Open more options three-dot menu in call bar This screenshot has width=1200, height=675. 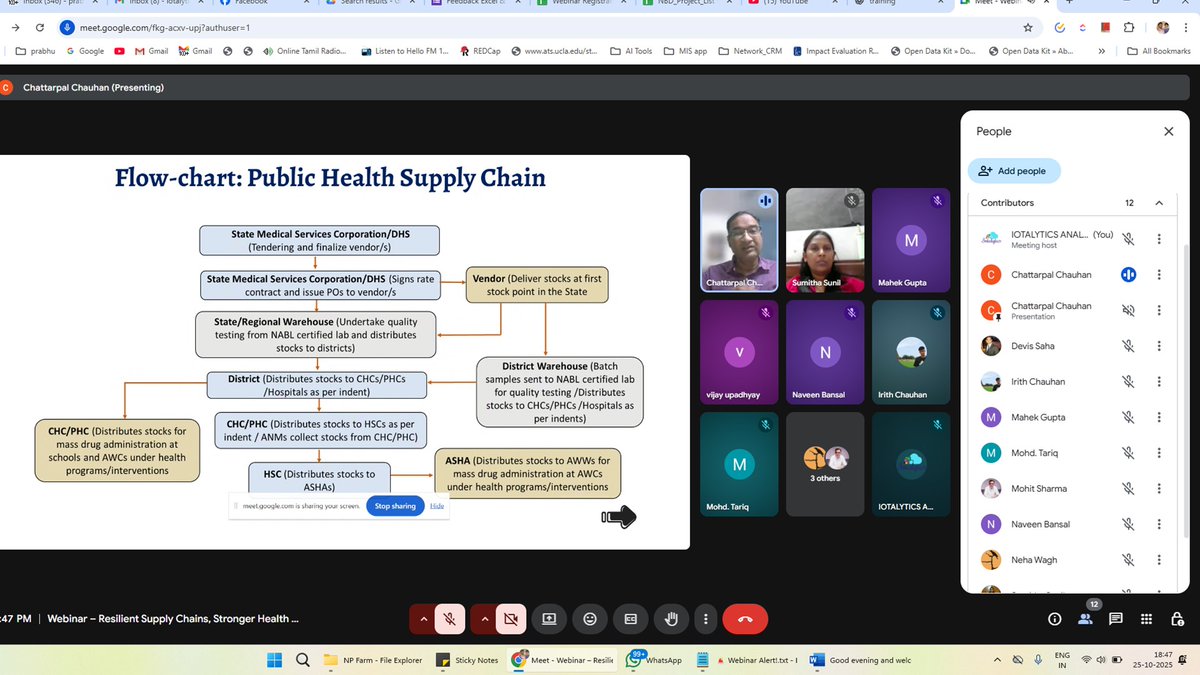[x=706, y=619]
